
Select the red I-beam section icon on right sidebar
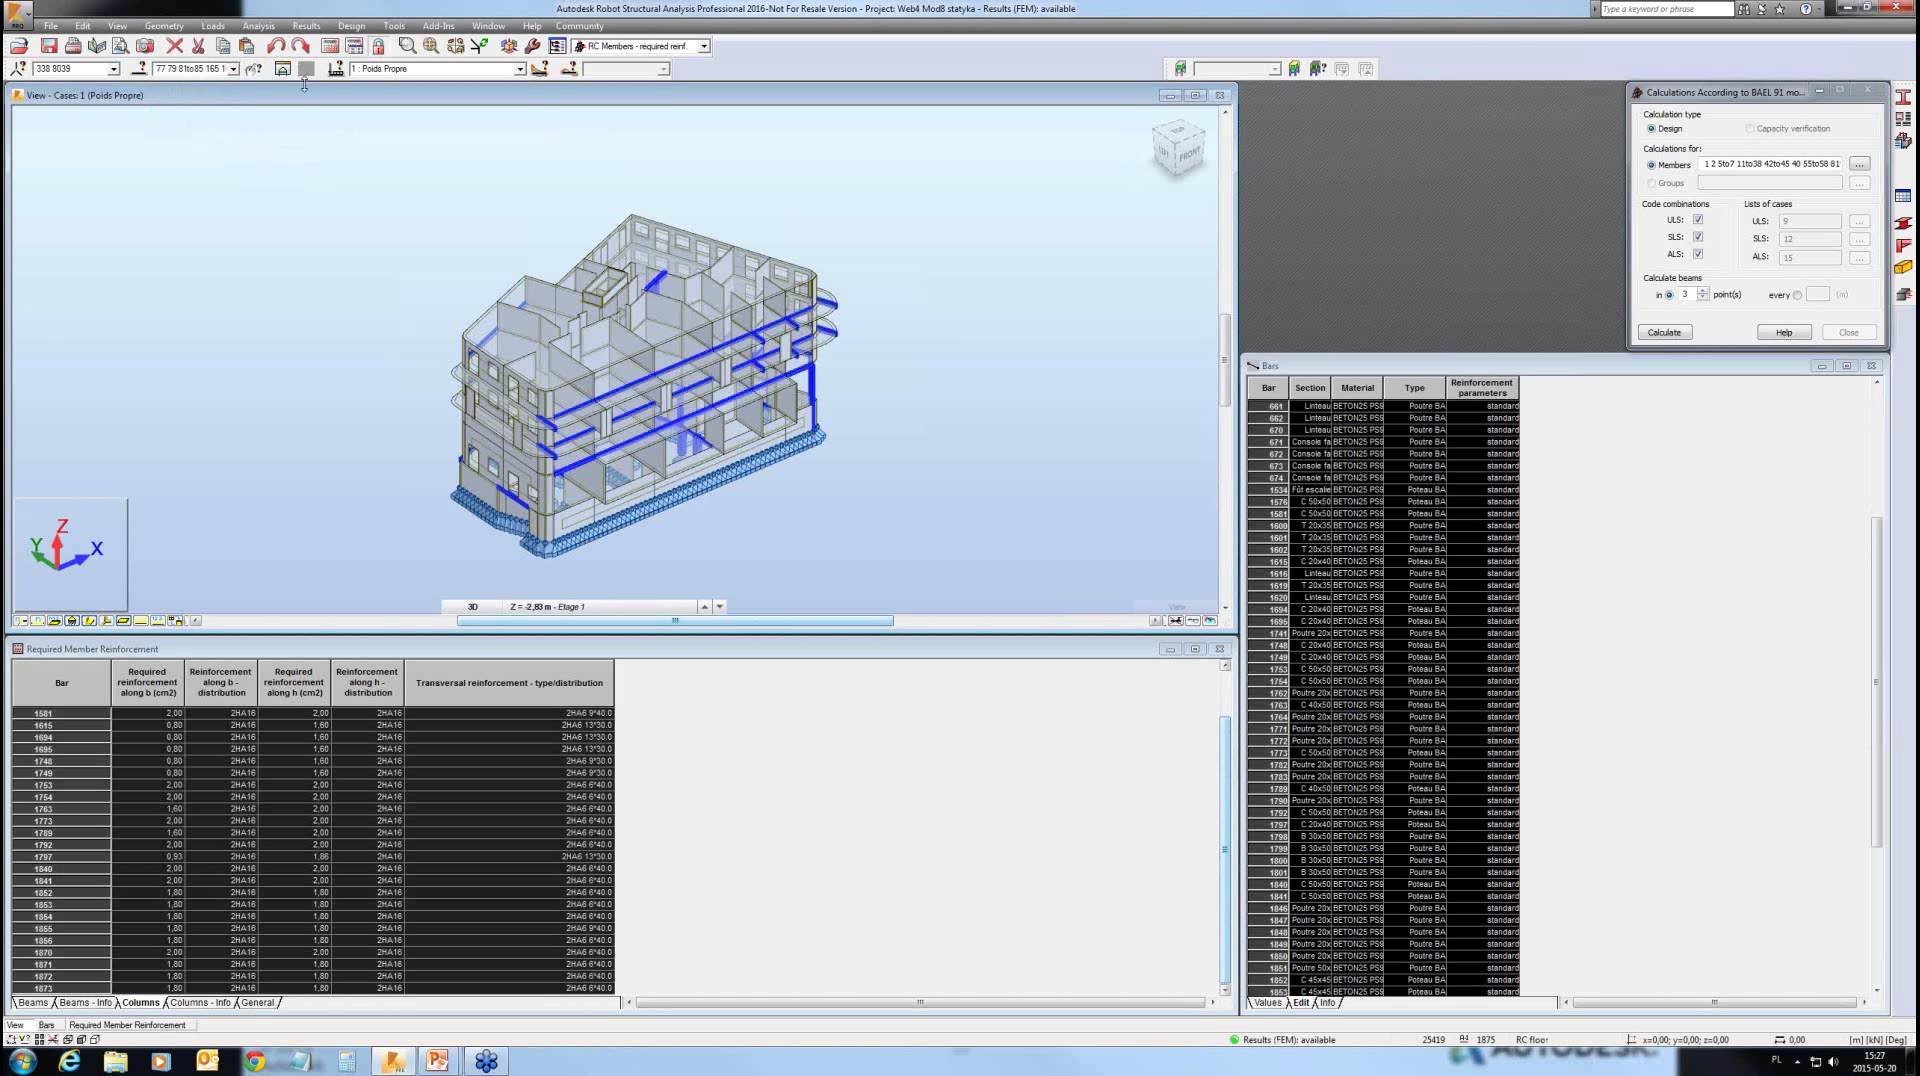(1903, 98)
